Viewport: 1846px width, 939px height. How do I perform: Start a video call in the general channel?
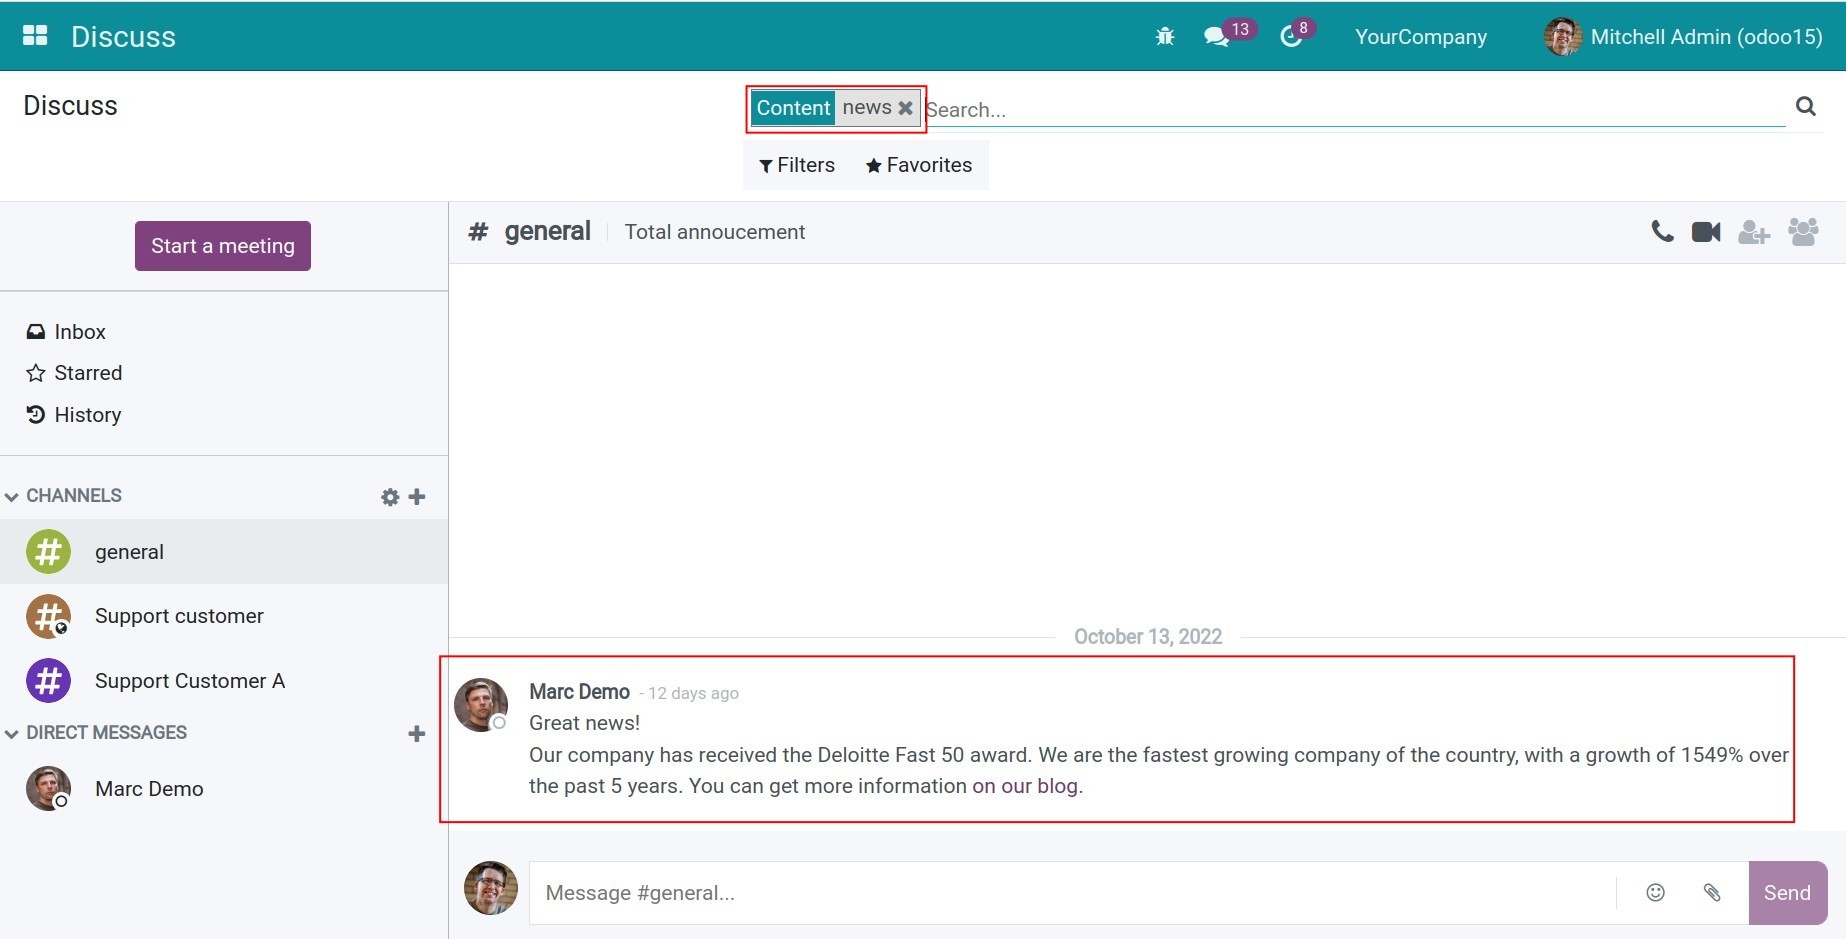click(1705, 231)
